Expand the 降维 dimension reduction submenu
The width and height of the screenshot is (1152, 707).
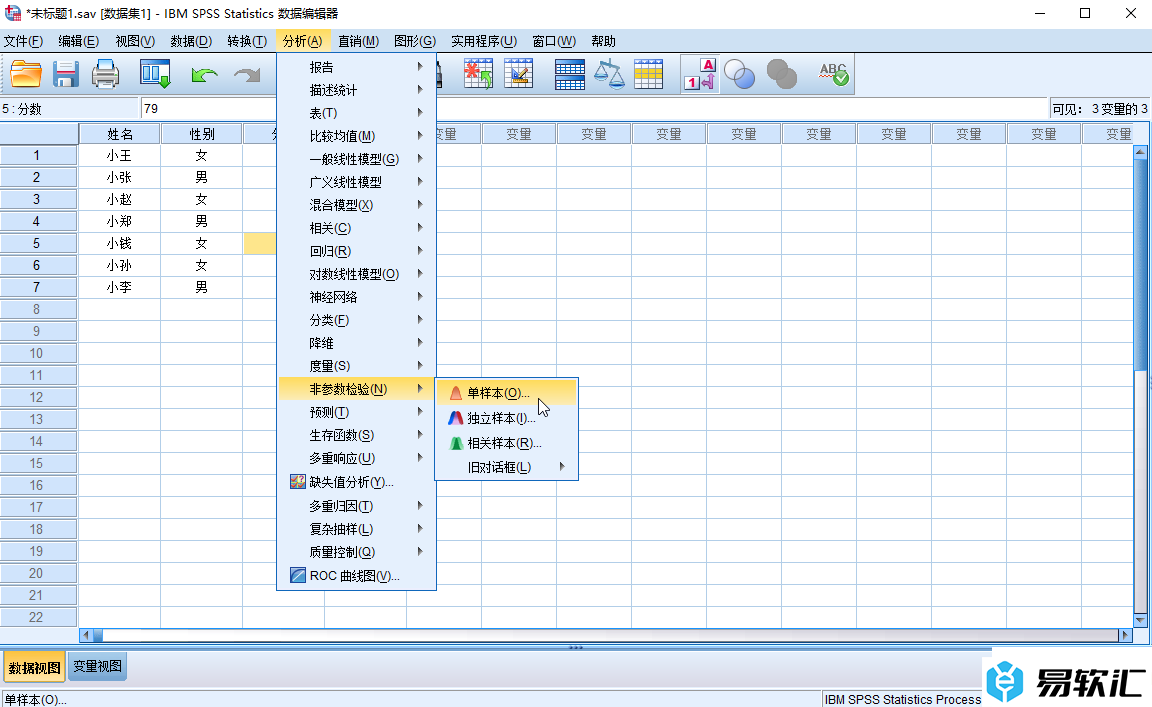pos(356,342)
